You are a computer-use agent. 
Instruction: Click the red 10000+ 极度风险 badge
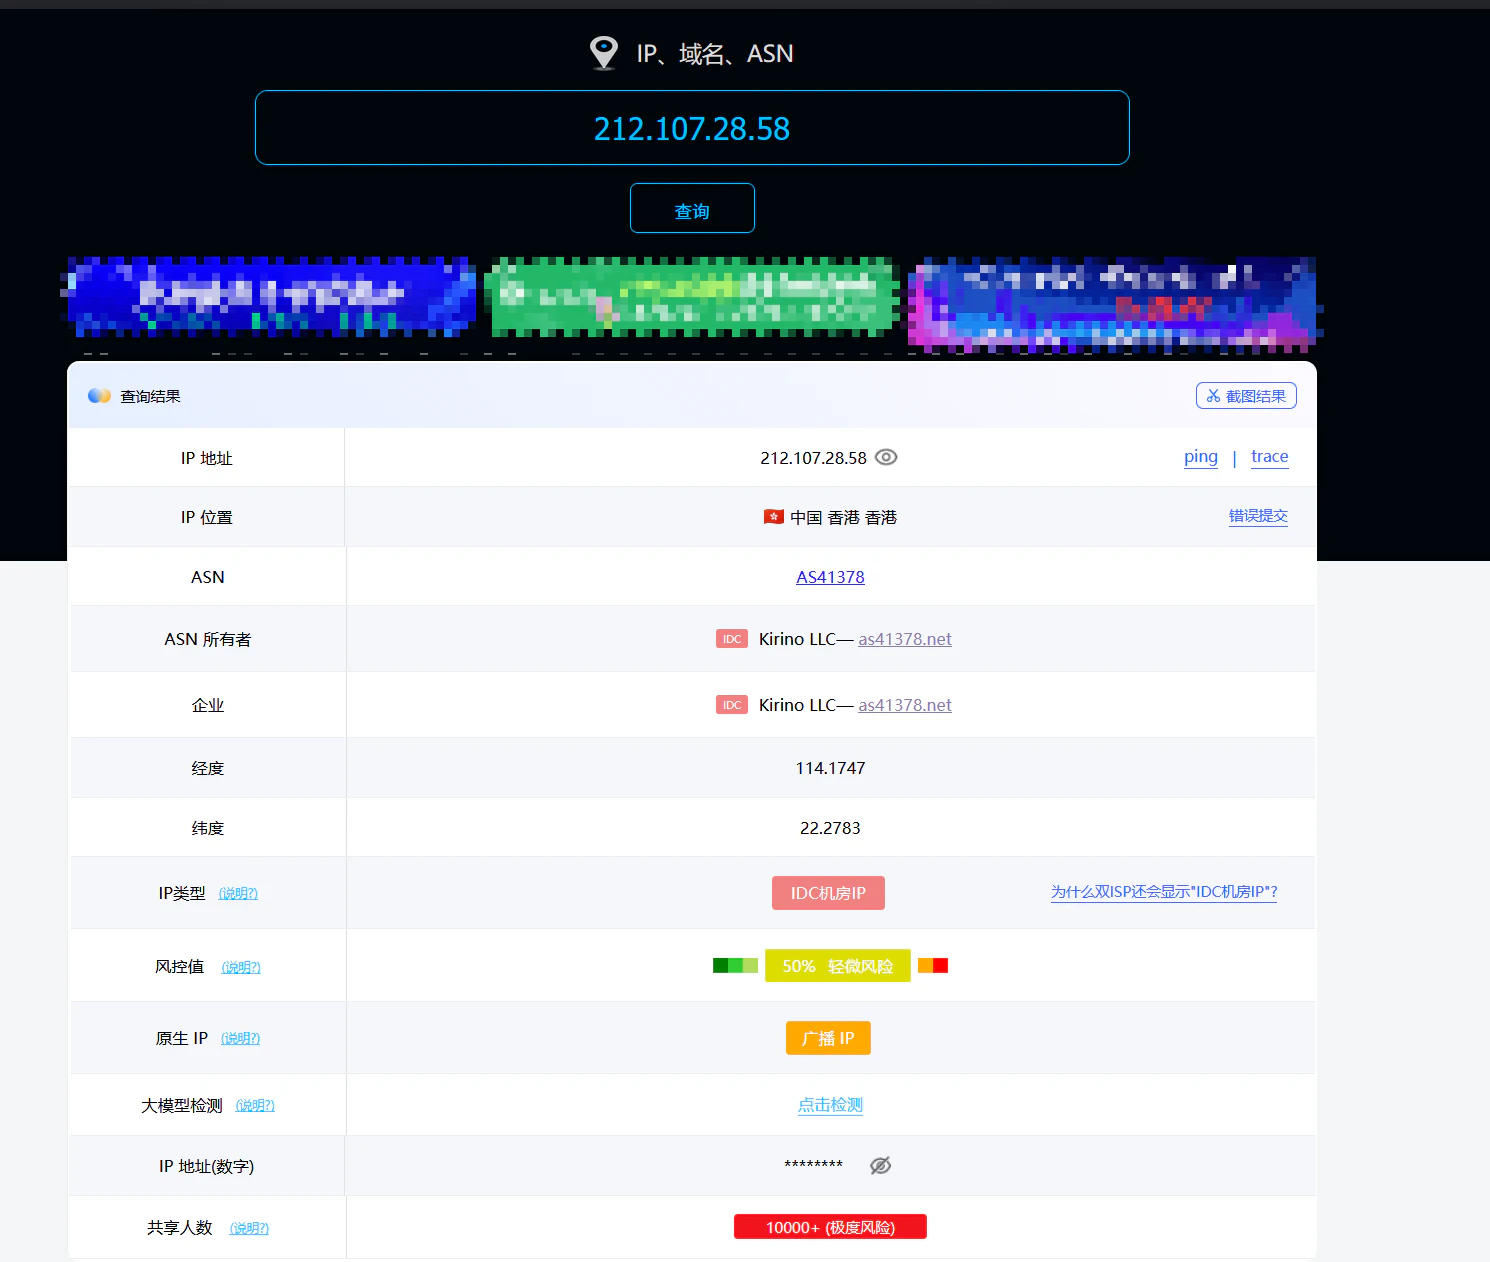(830, 1226)
